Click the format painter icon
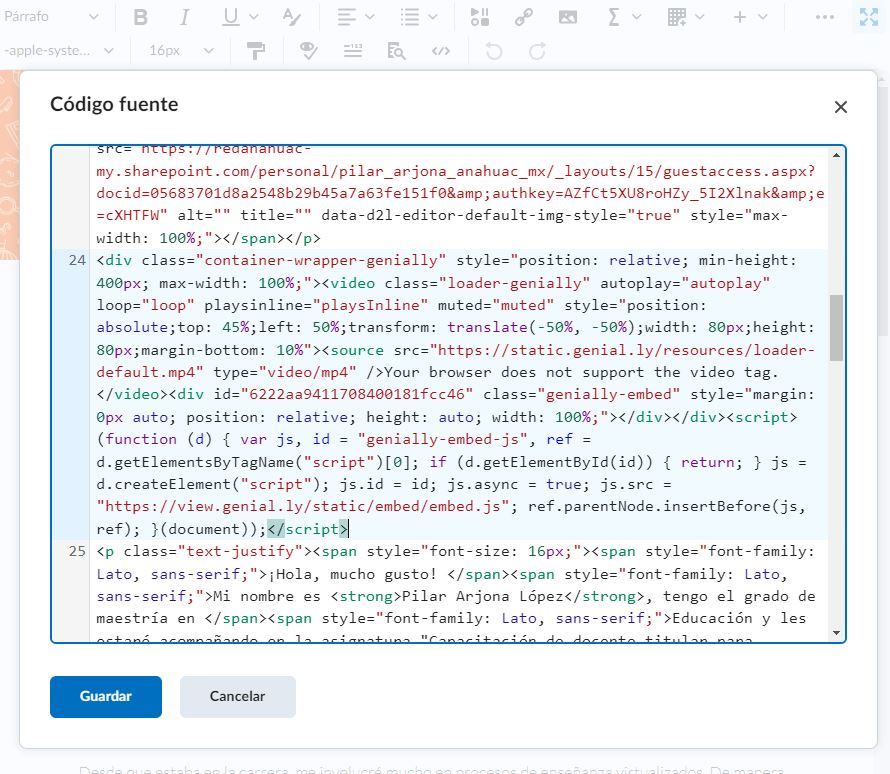The height and width of the screenshot is (774, 890). point(256,51)
